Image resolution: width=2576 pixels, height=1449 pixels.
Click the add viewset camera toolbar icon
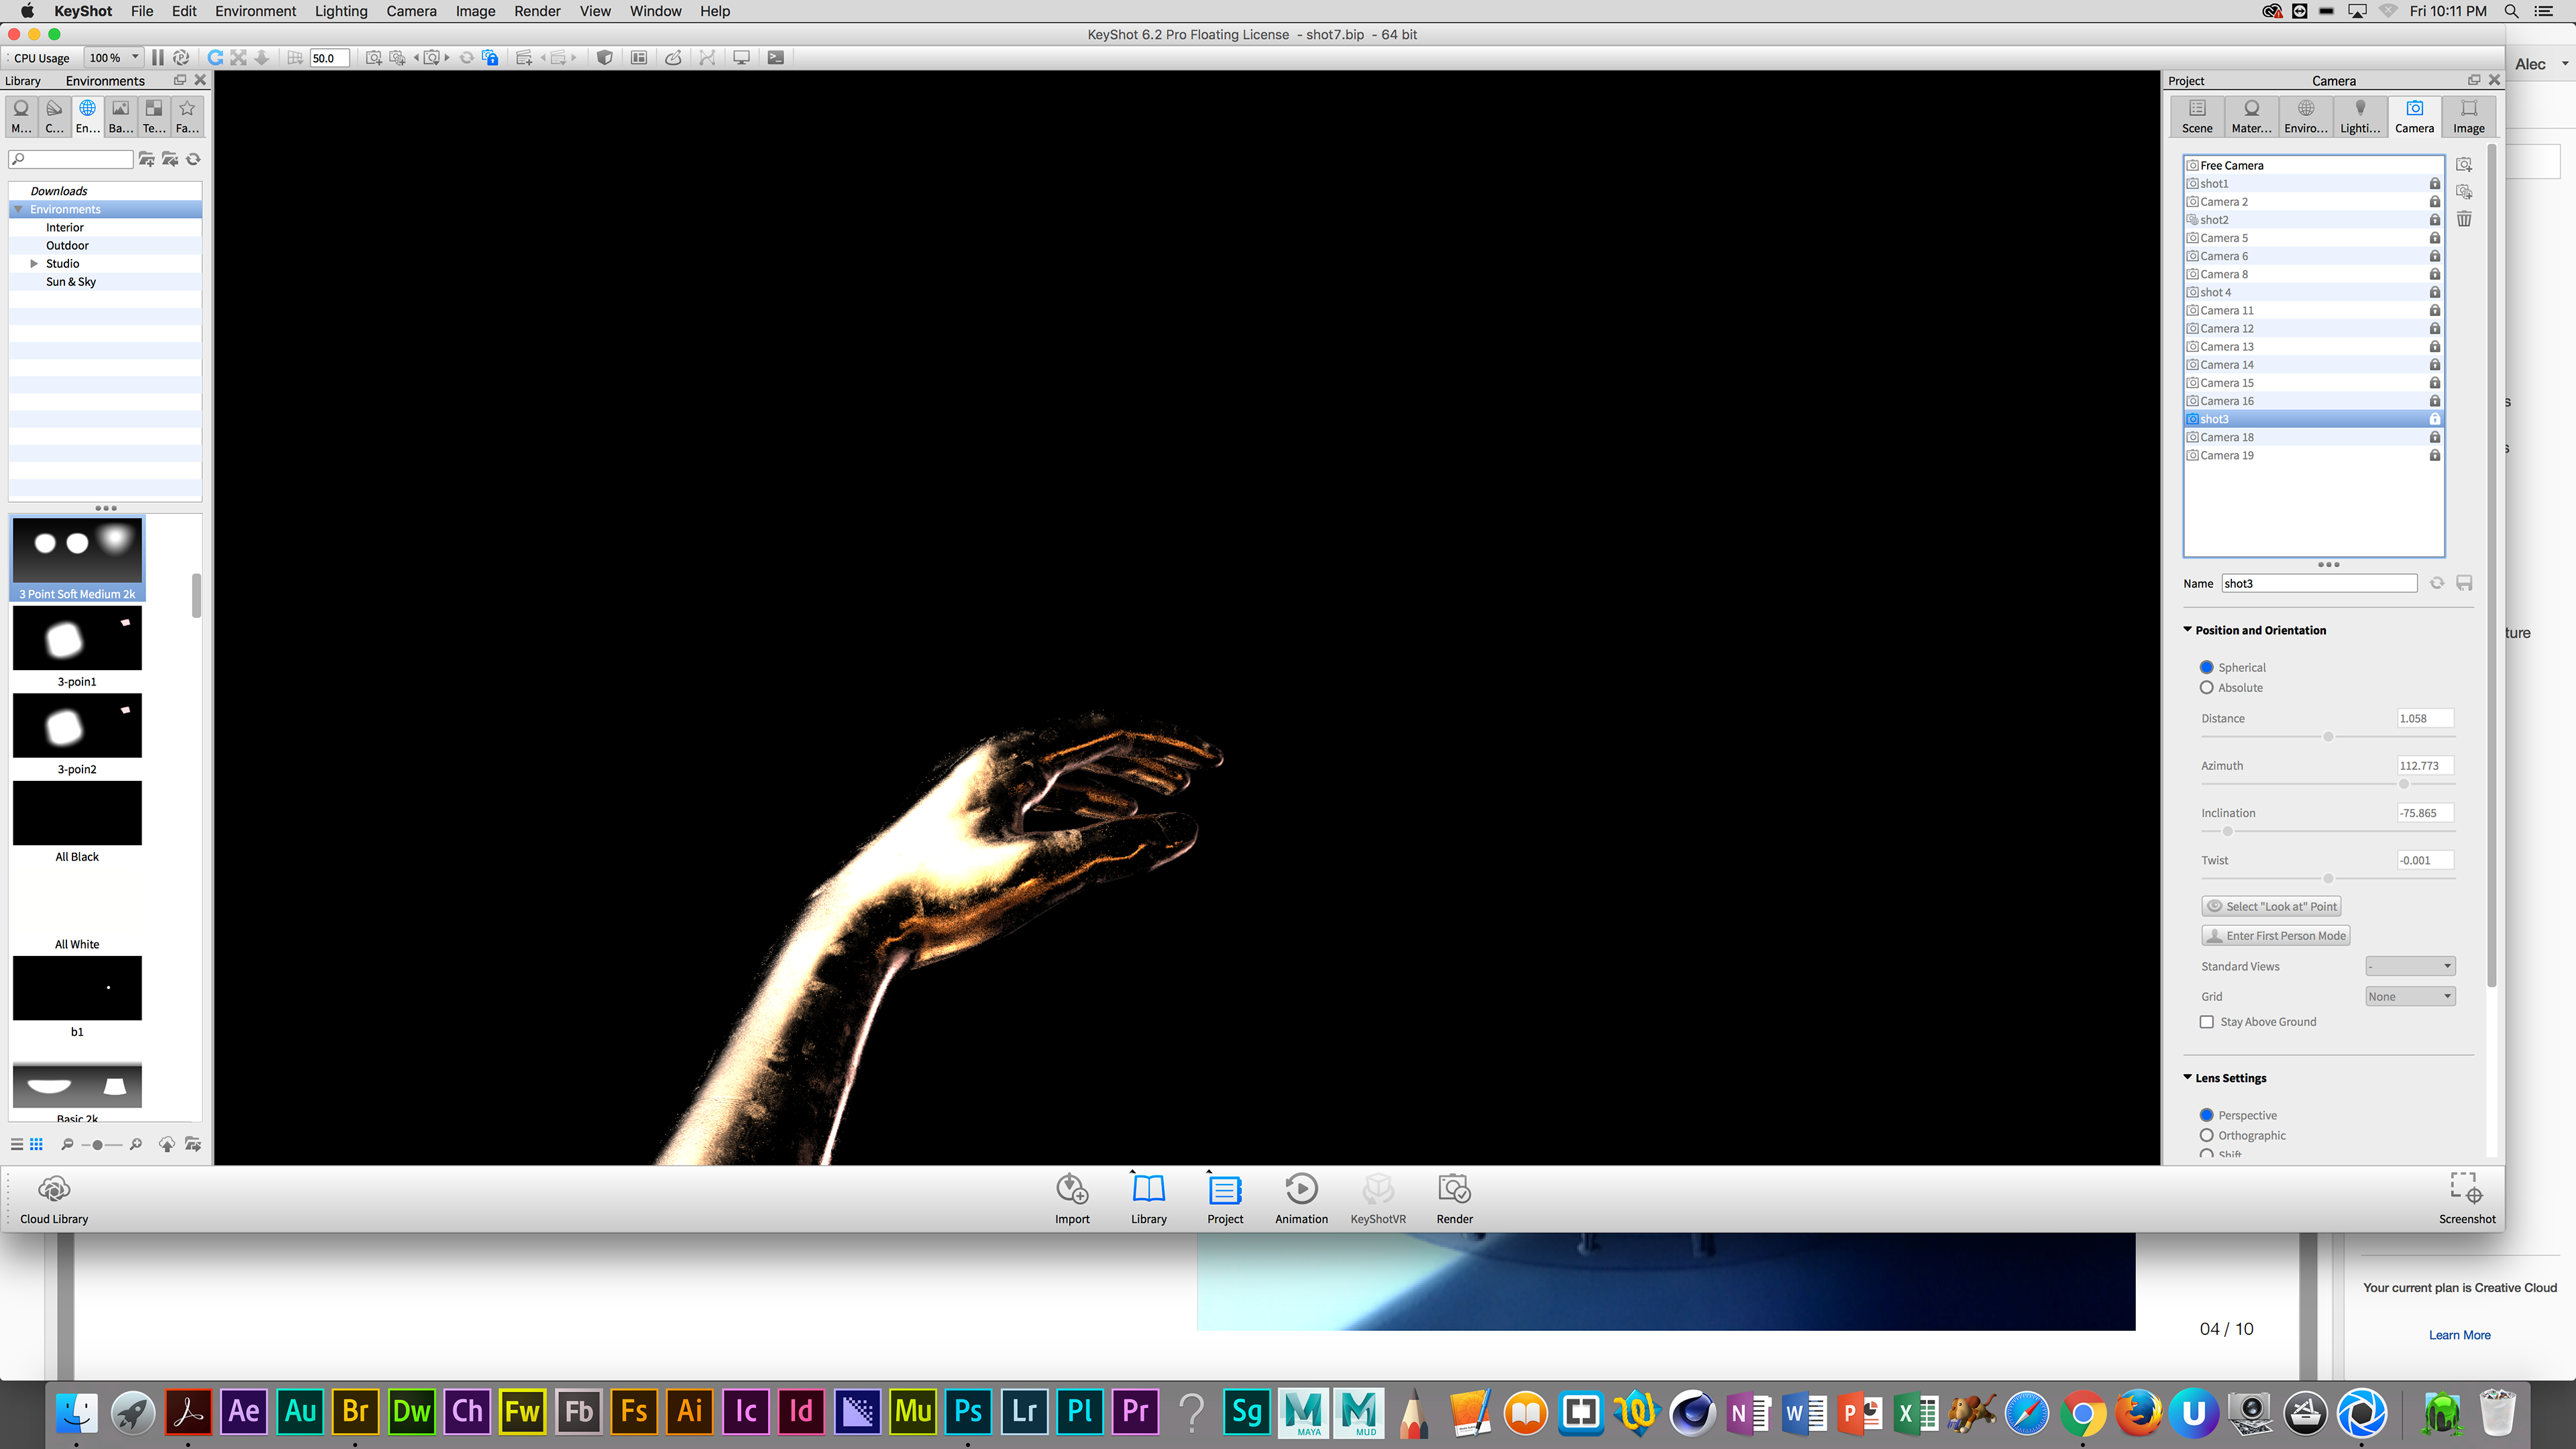click(x=398, y=58)
